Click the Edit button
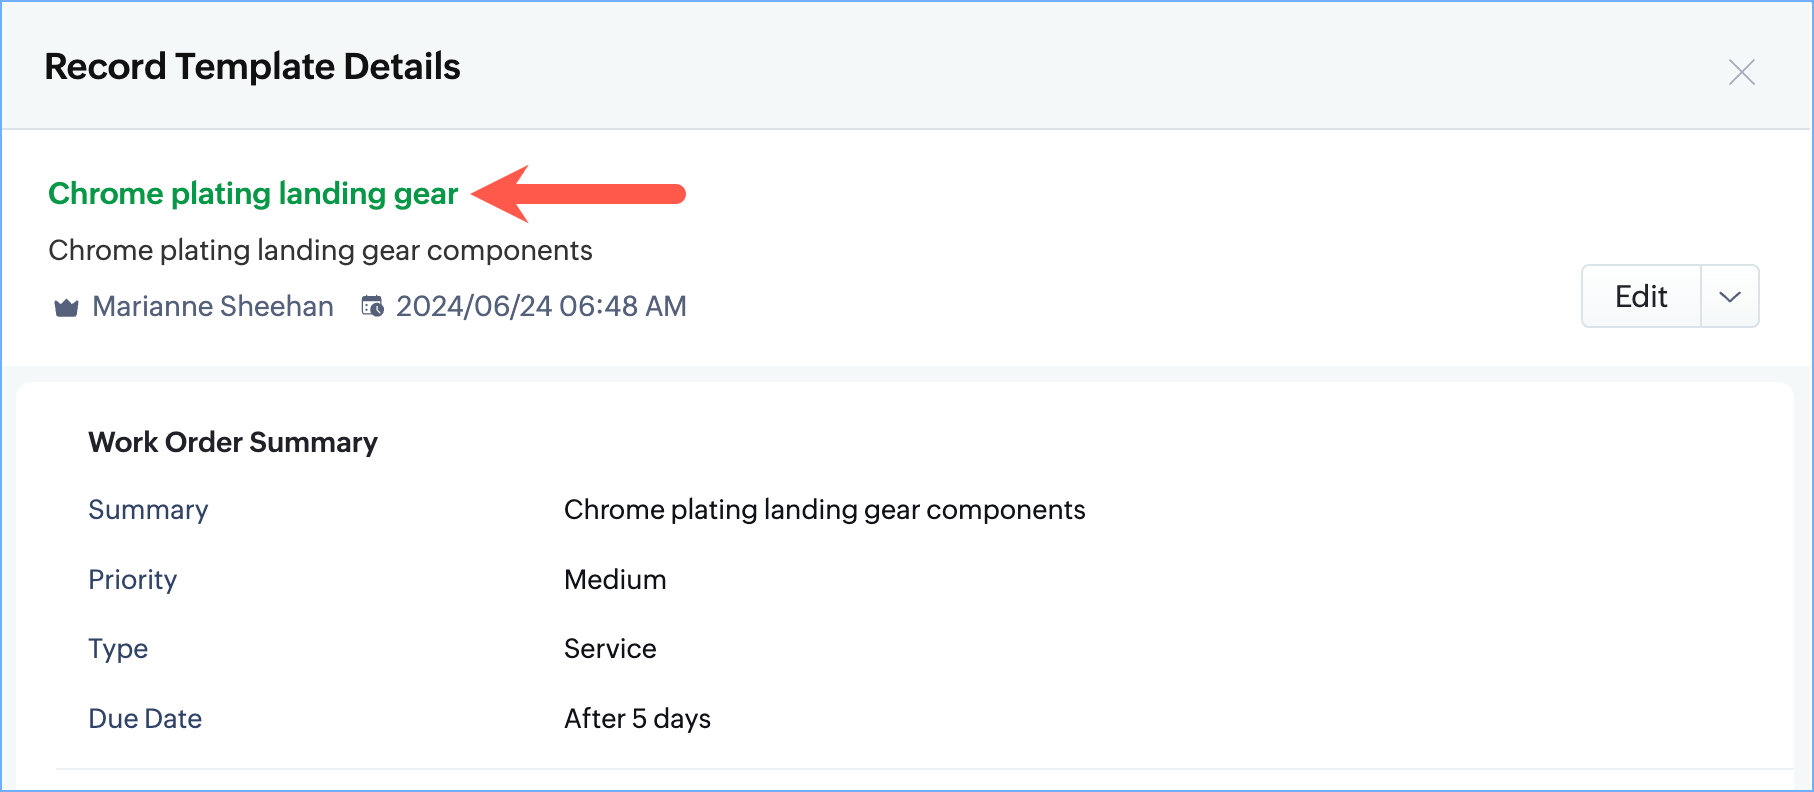Screen dimensions: 1814x792 click(1640, 296)
